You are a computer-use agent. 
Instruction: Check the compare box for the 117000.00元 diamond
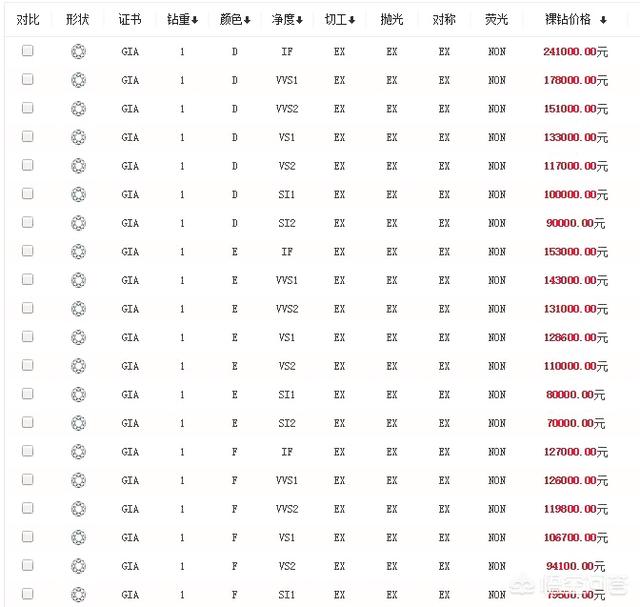pos(27,165)
